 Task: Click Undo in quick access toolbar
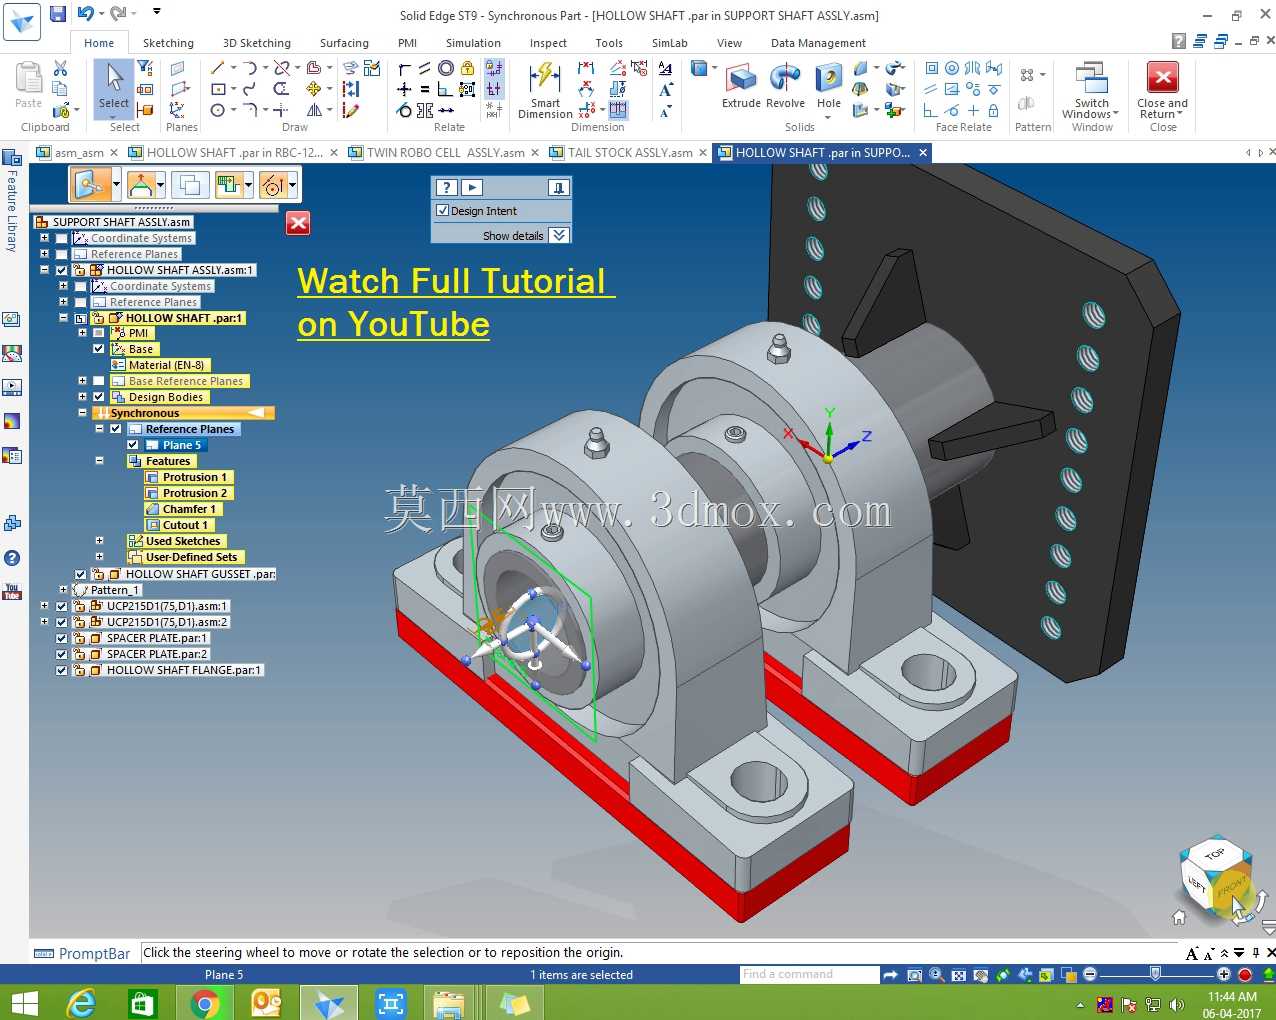click(x=85, y=13)
